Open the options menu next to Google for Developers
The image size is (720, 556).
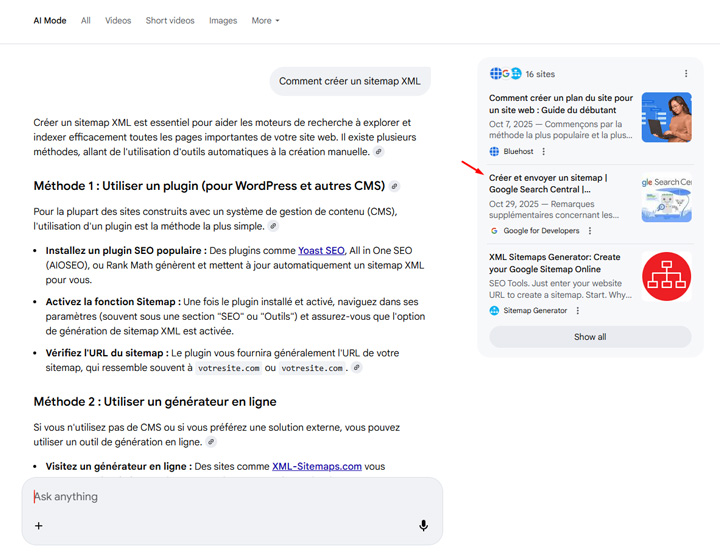point(589,231)
